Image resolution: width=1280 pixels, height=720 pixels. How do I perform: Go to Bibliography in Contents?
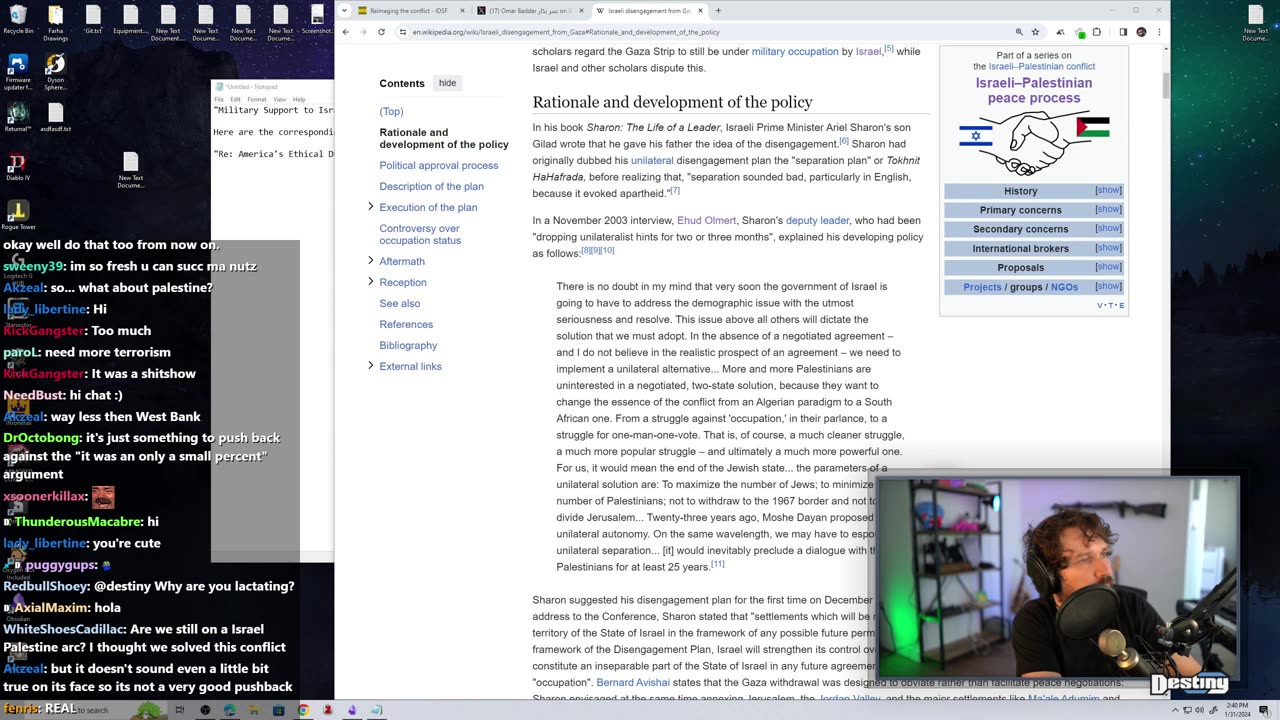coord(408,345)
